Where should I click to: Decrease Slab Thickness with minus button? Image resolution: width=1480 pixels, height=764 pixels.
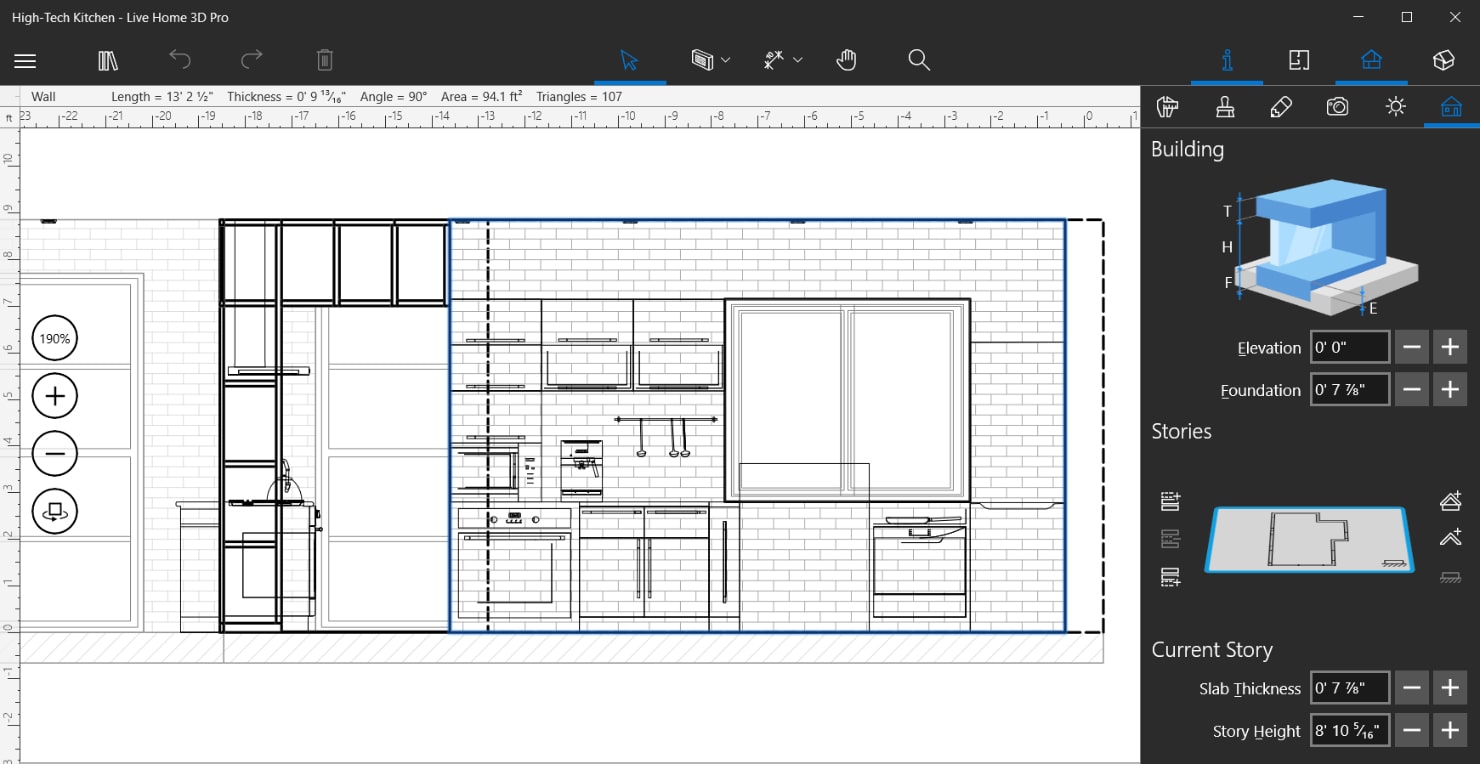point(1412,687)
